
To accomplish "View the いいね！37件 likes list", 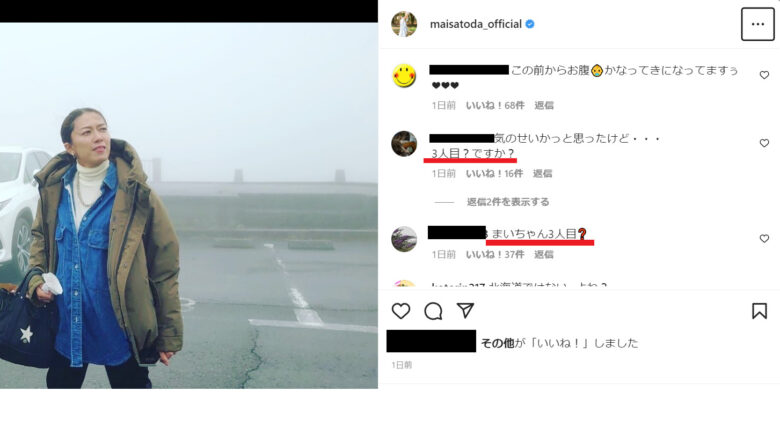I will pyautogui.click(x=495, y=255).
